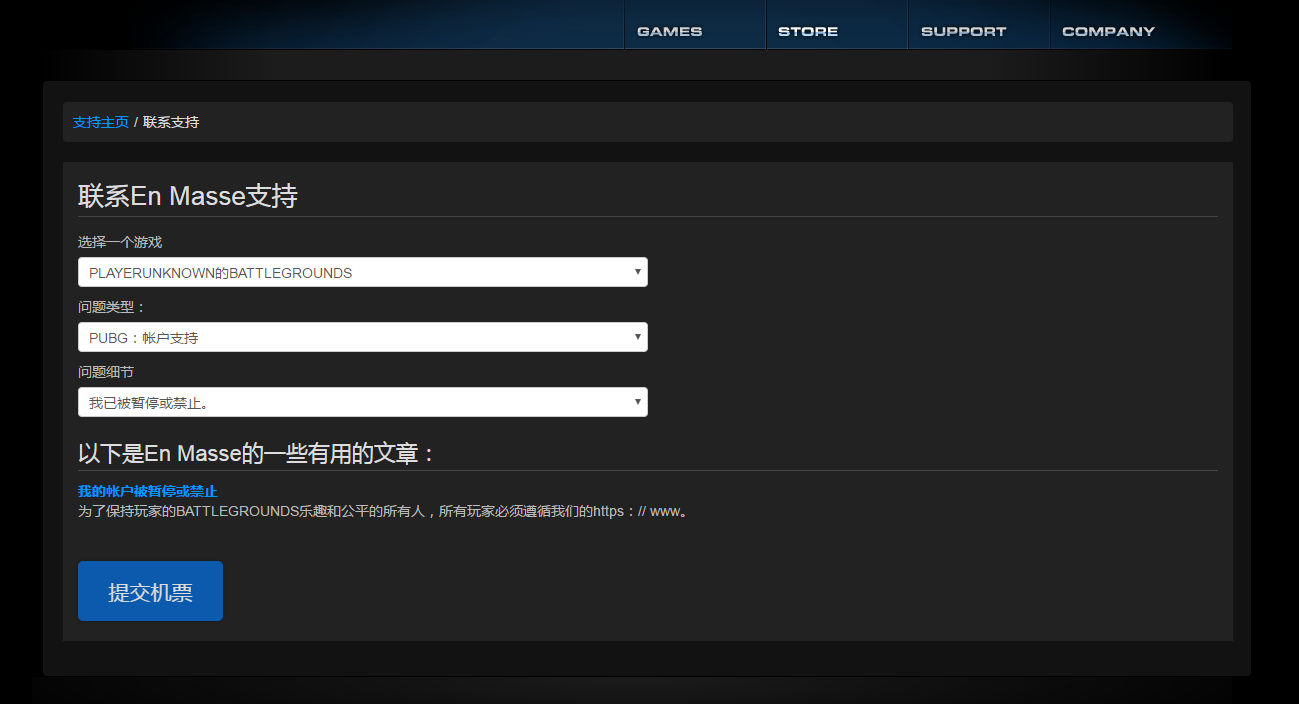Expand the 问题类型 dropdown using its arrow
The image size is (1299, 704).
(x=637, y=336)
